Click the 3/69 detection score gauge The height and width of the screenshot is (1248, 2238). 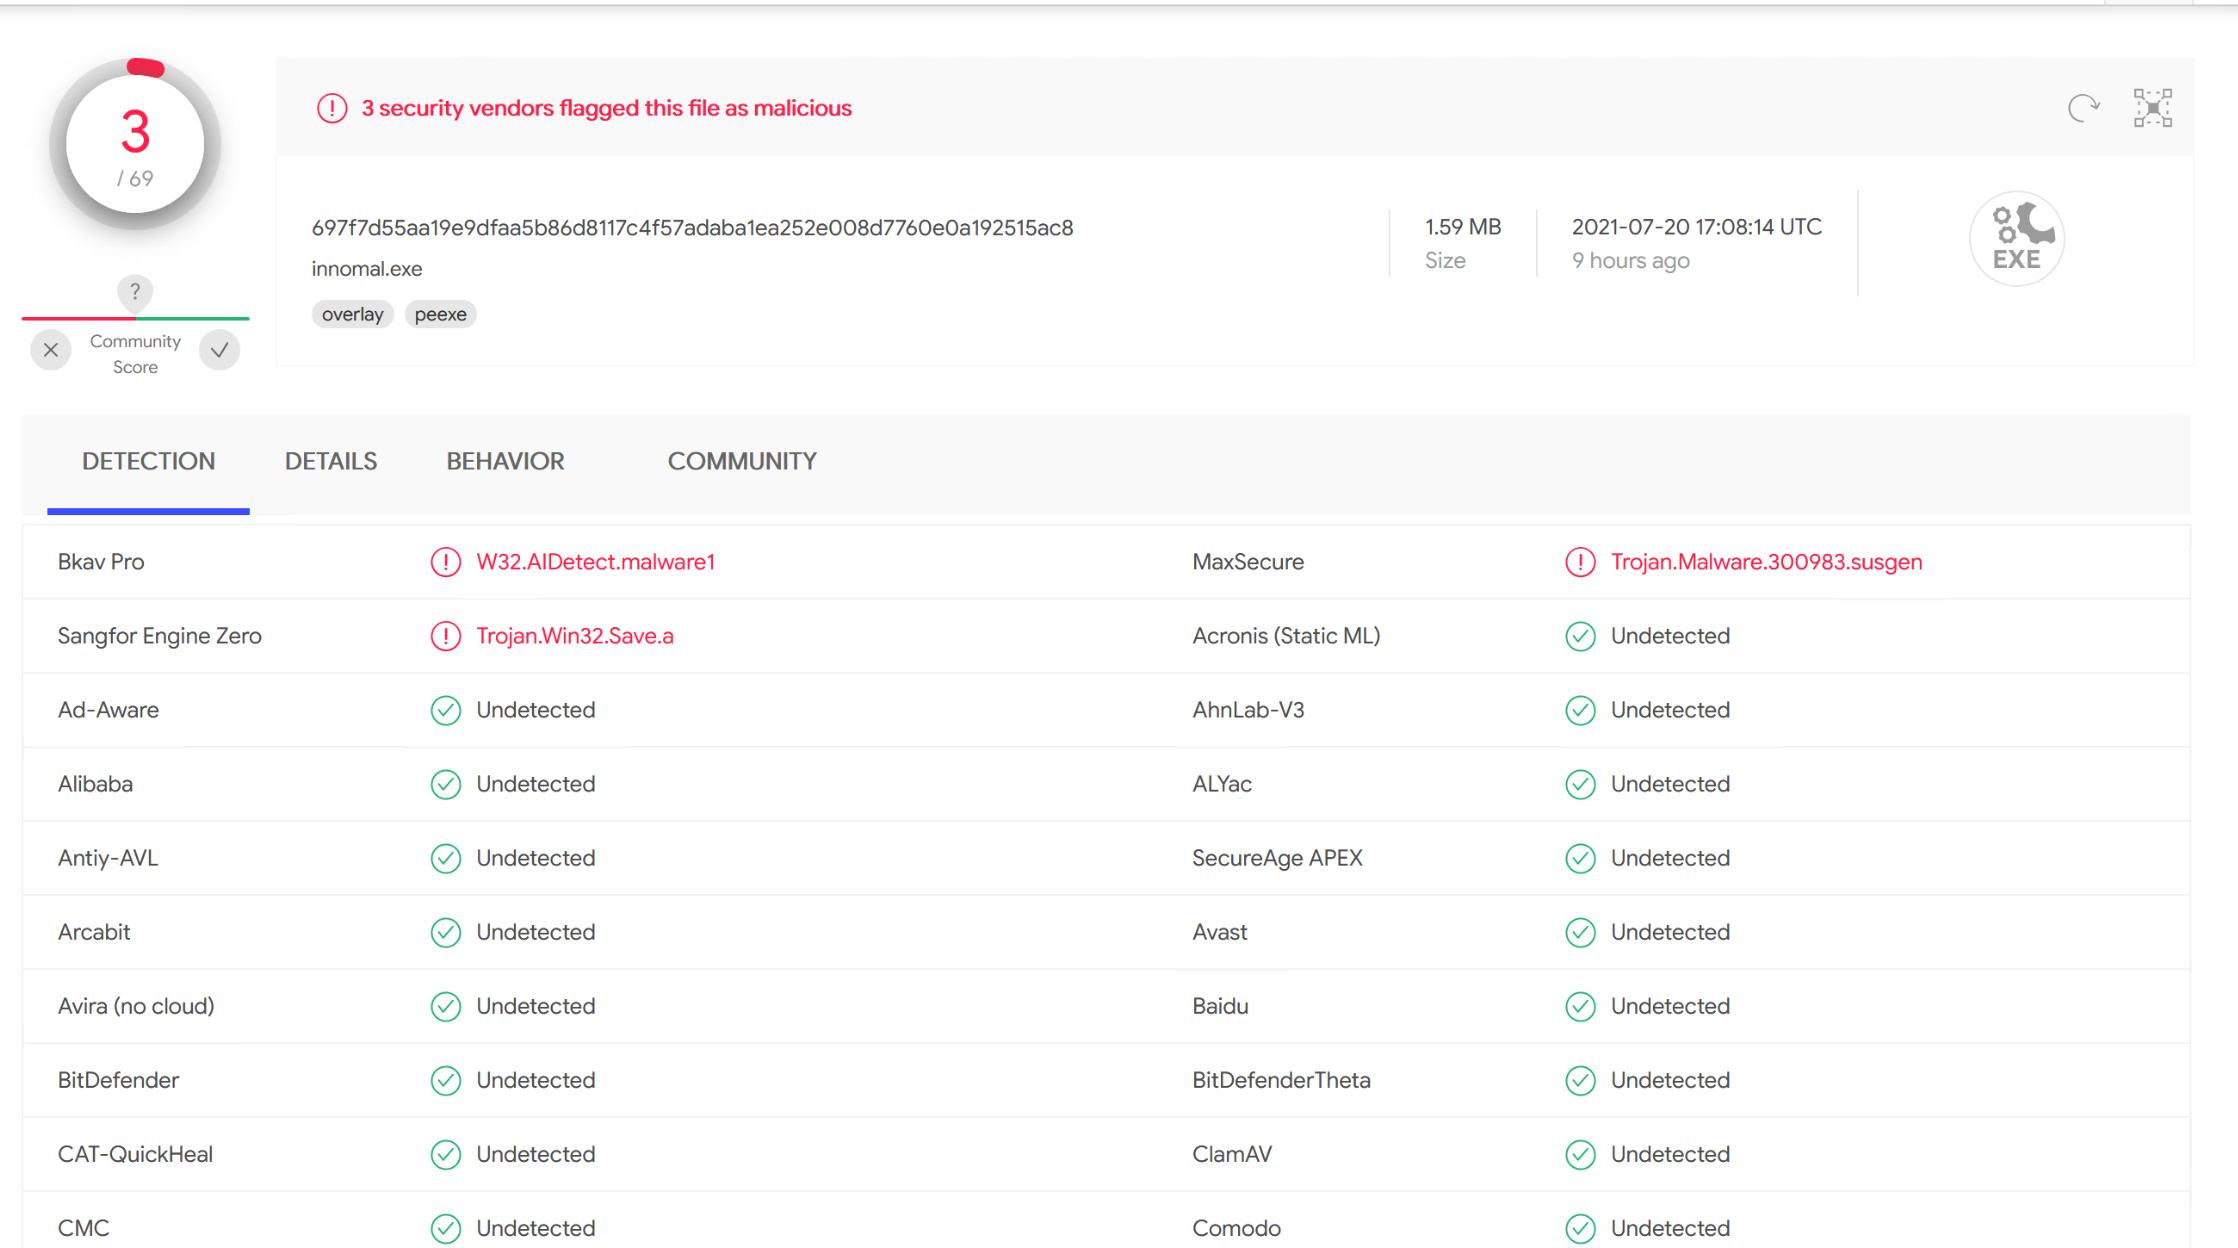(134, 143)
